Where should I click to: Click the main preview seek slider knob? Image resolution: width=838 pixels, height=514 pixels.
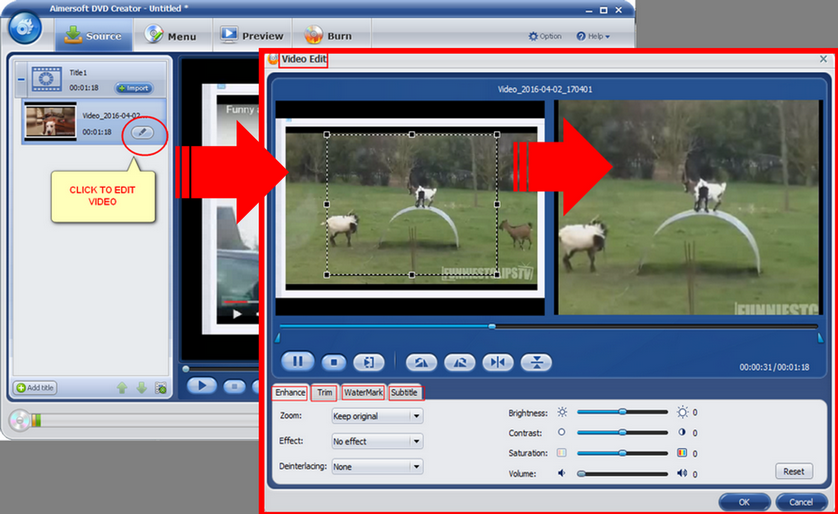186,369
